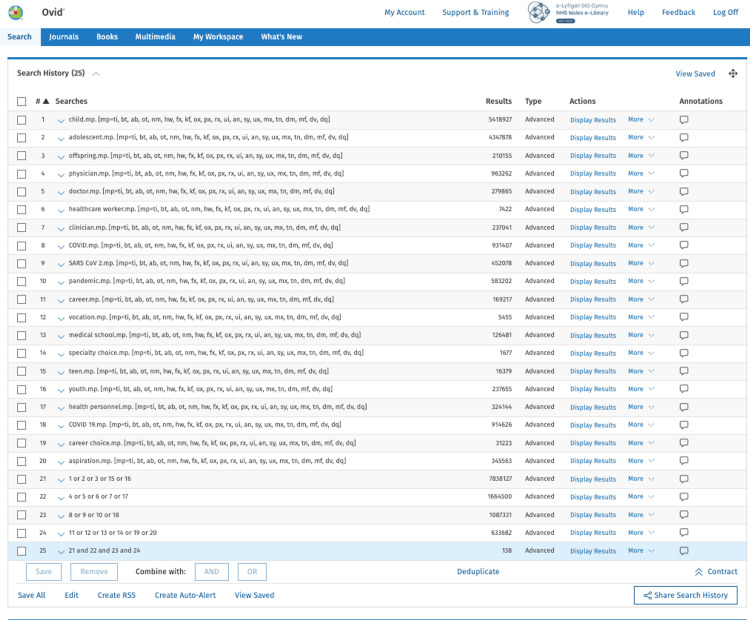Tick checkbox for search 23
The width and height of the screenshot is (750, 620).
click(x=22, y=515)
